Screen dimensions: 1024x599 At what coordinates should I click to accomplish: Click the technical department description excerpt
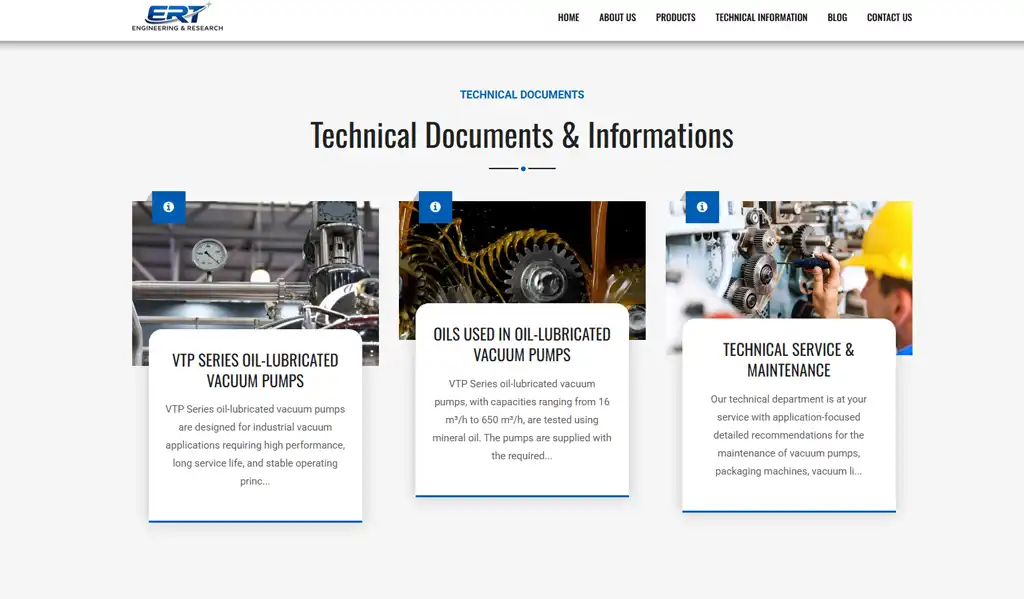click(788, 435)
